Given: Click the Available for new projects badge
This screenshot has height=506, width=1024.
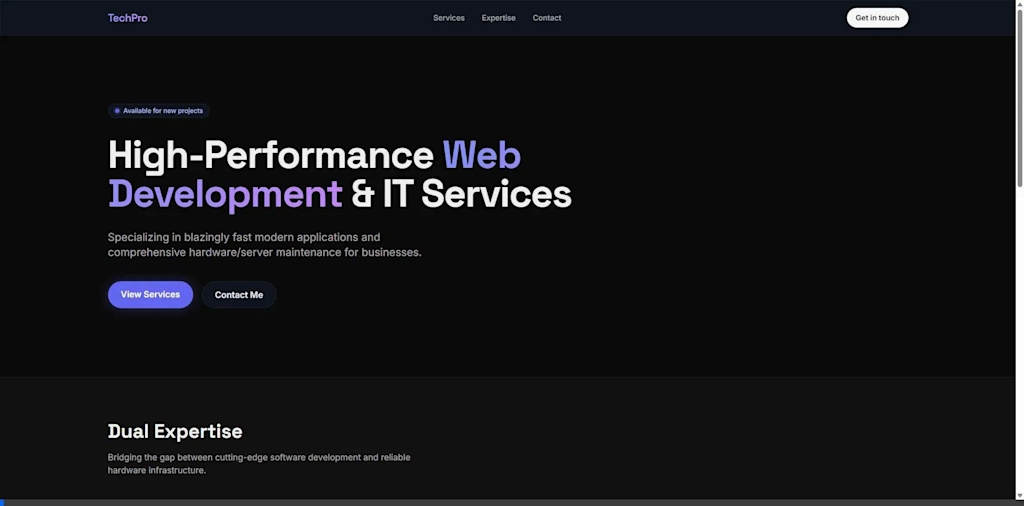Looking at the screenshot, I should [159, 111].
